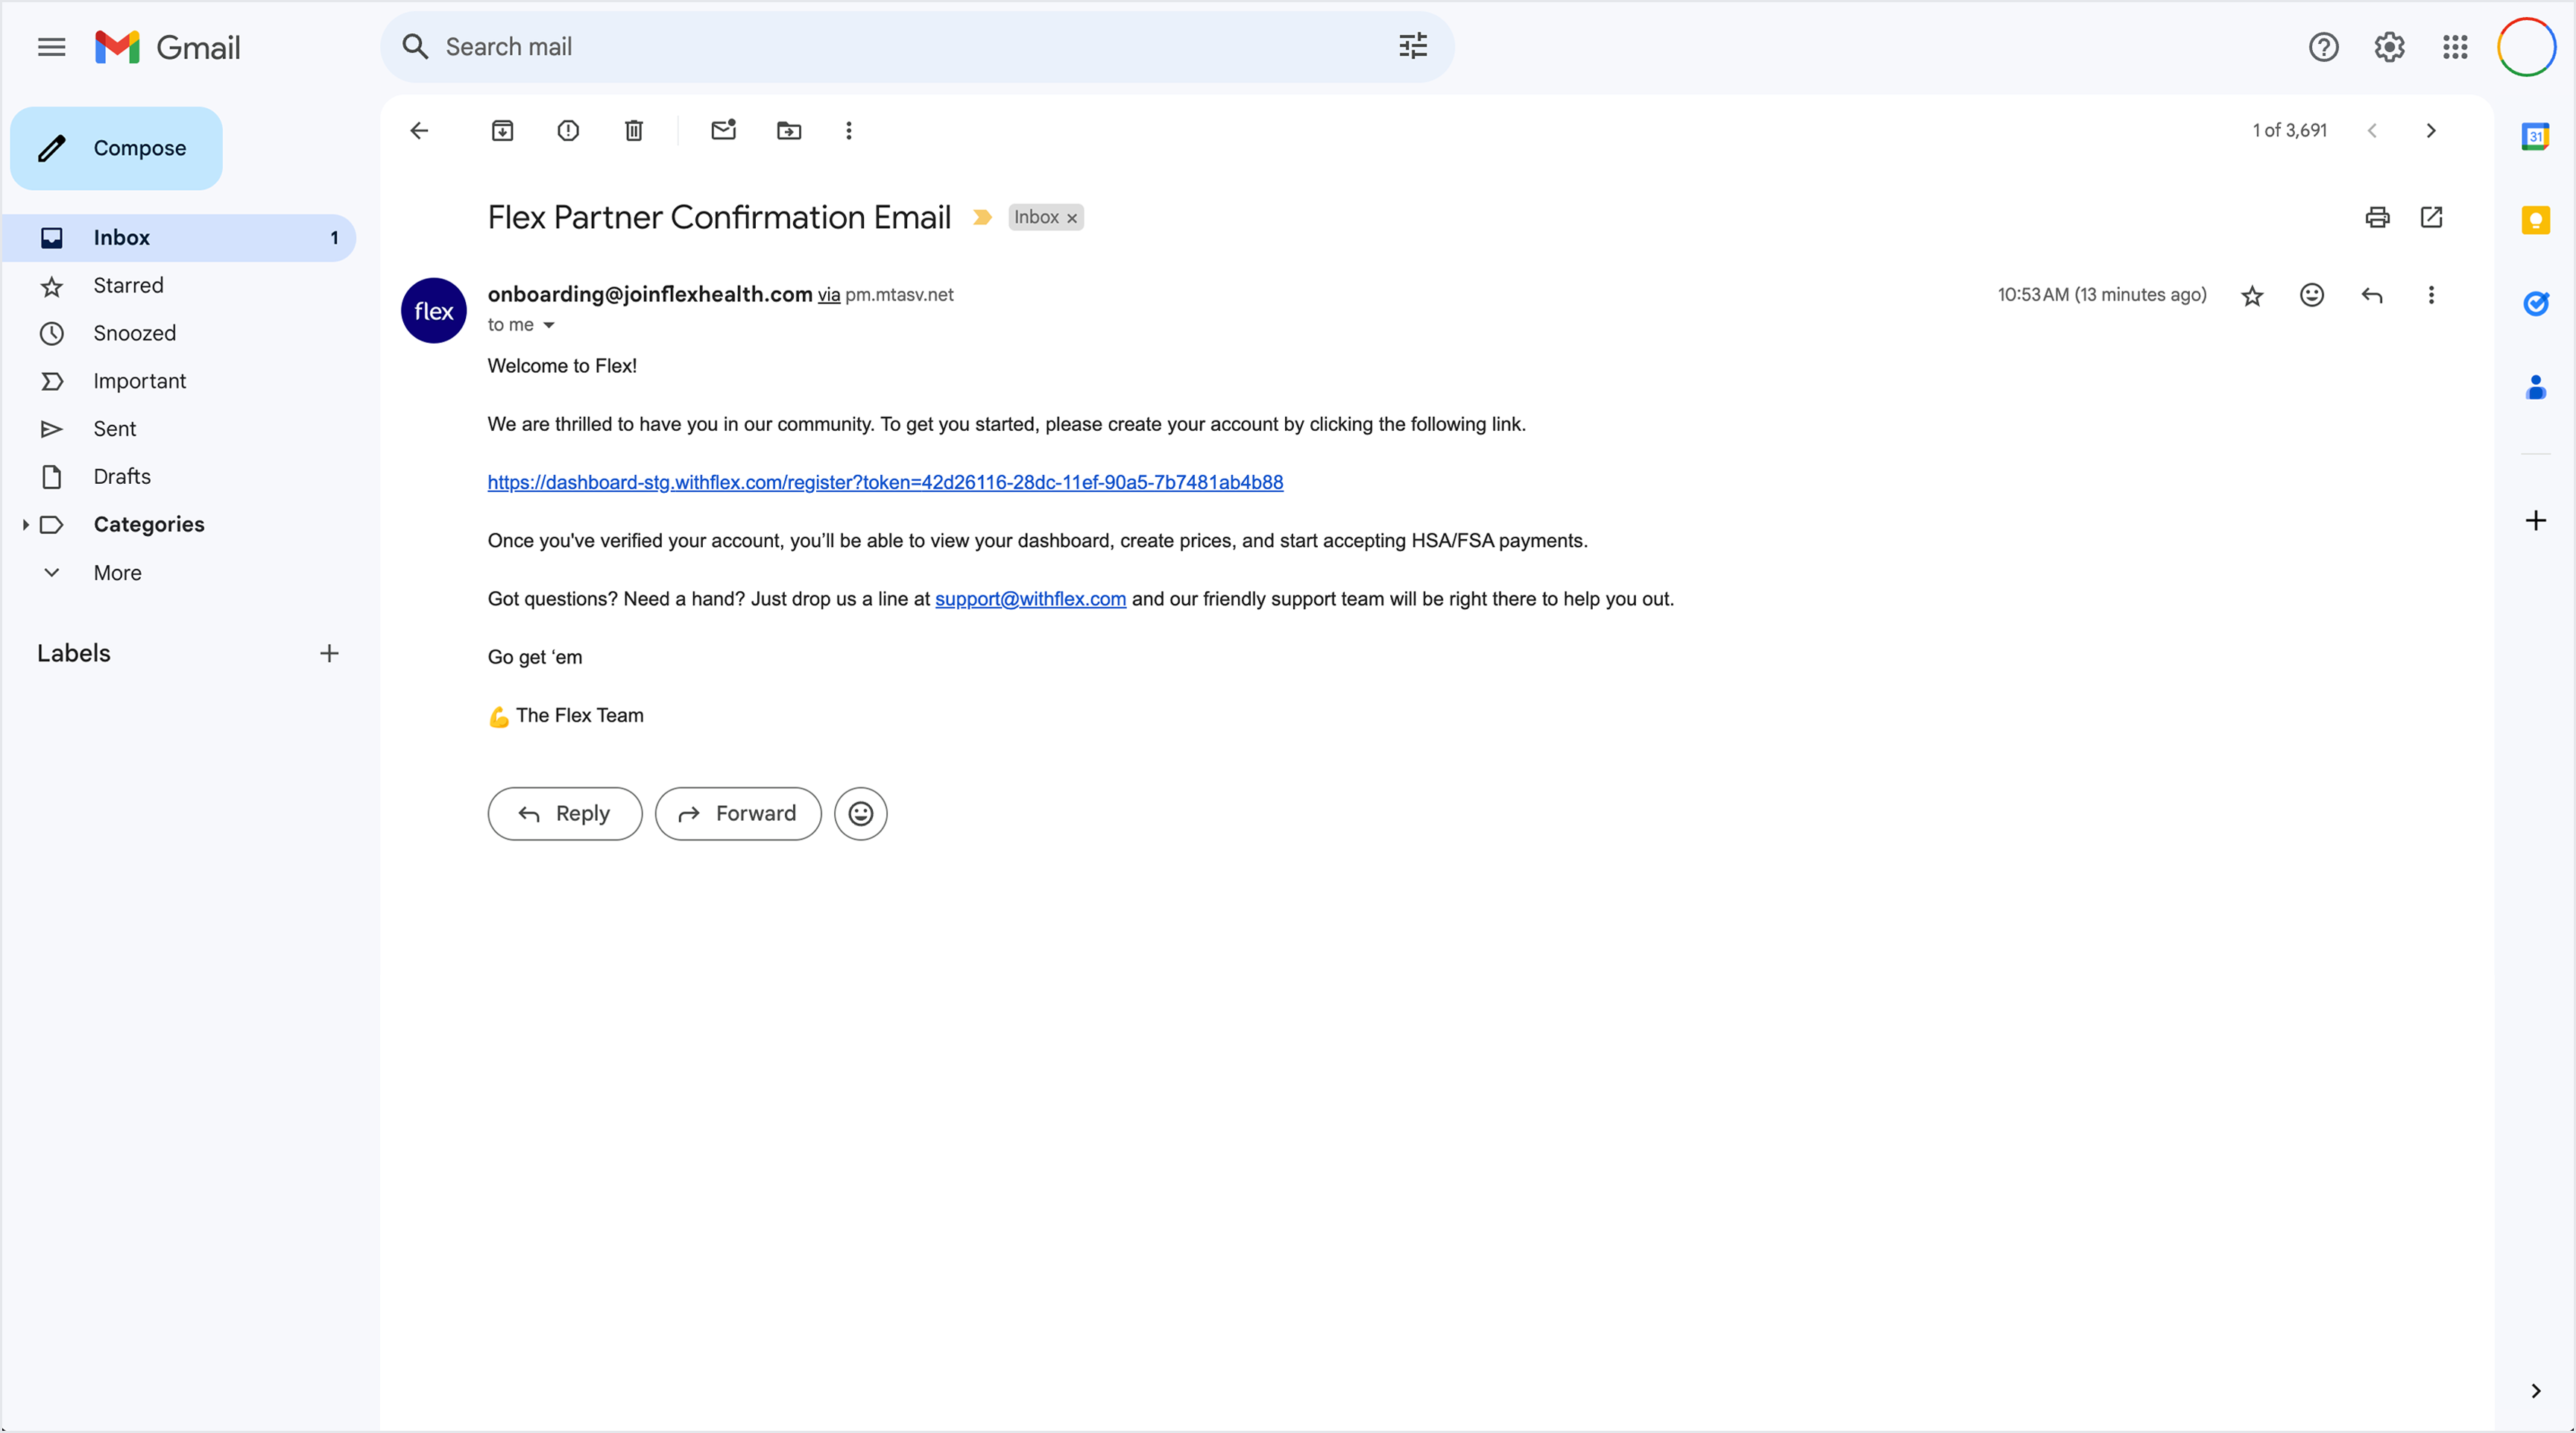Print the email conversation
The image size is (2576, 1433).
[2377, 217]
